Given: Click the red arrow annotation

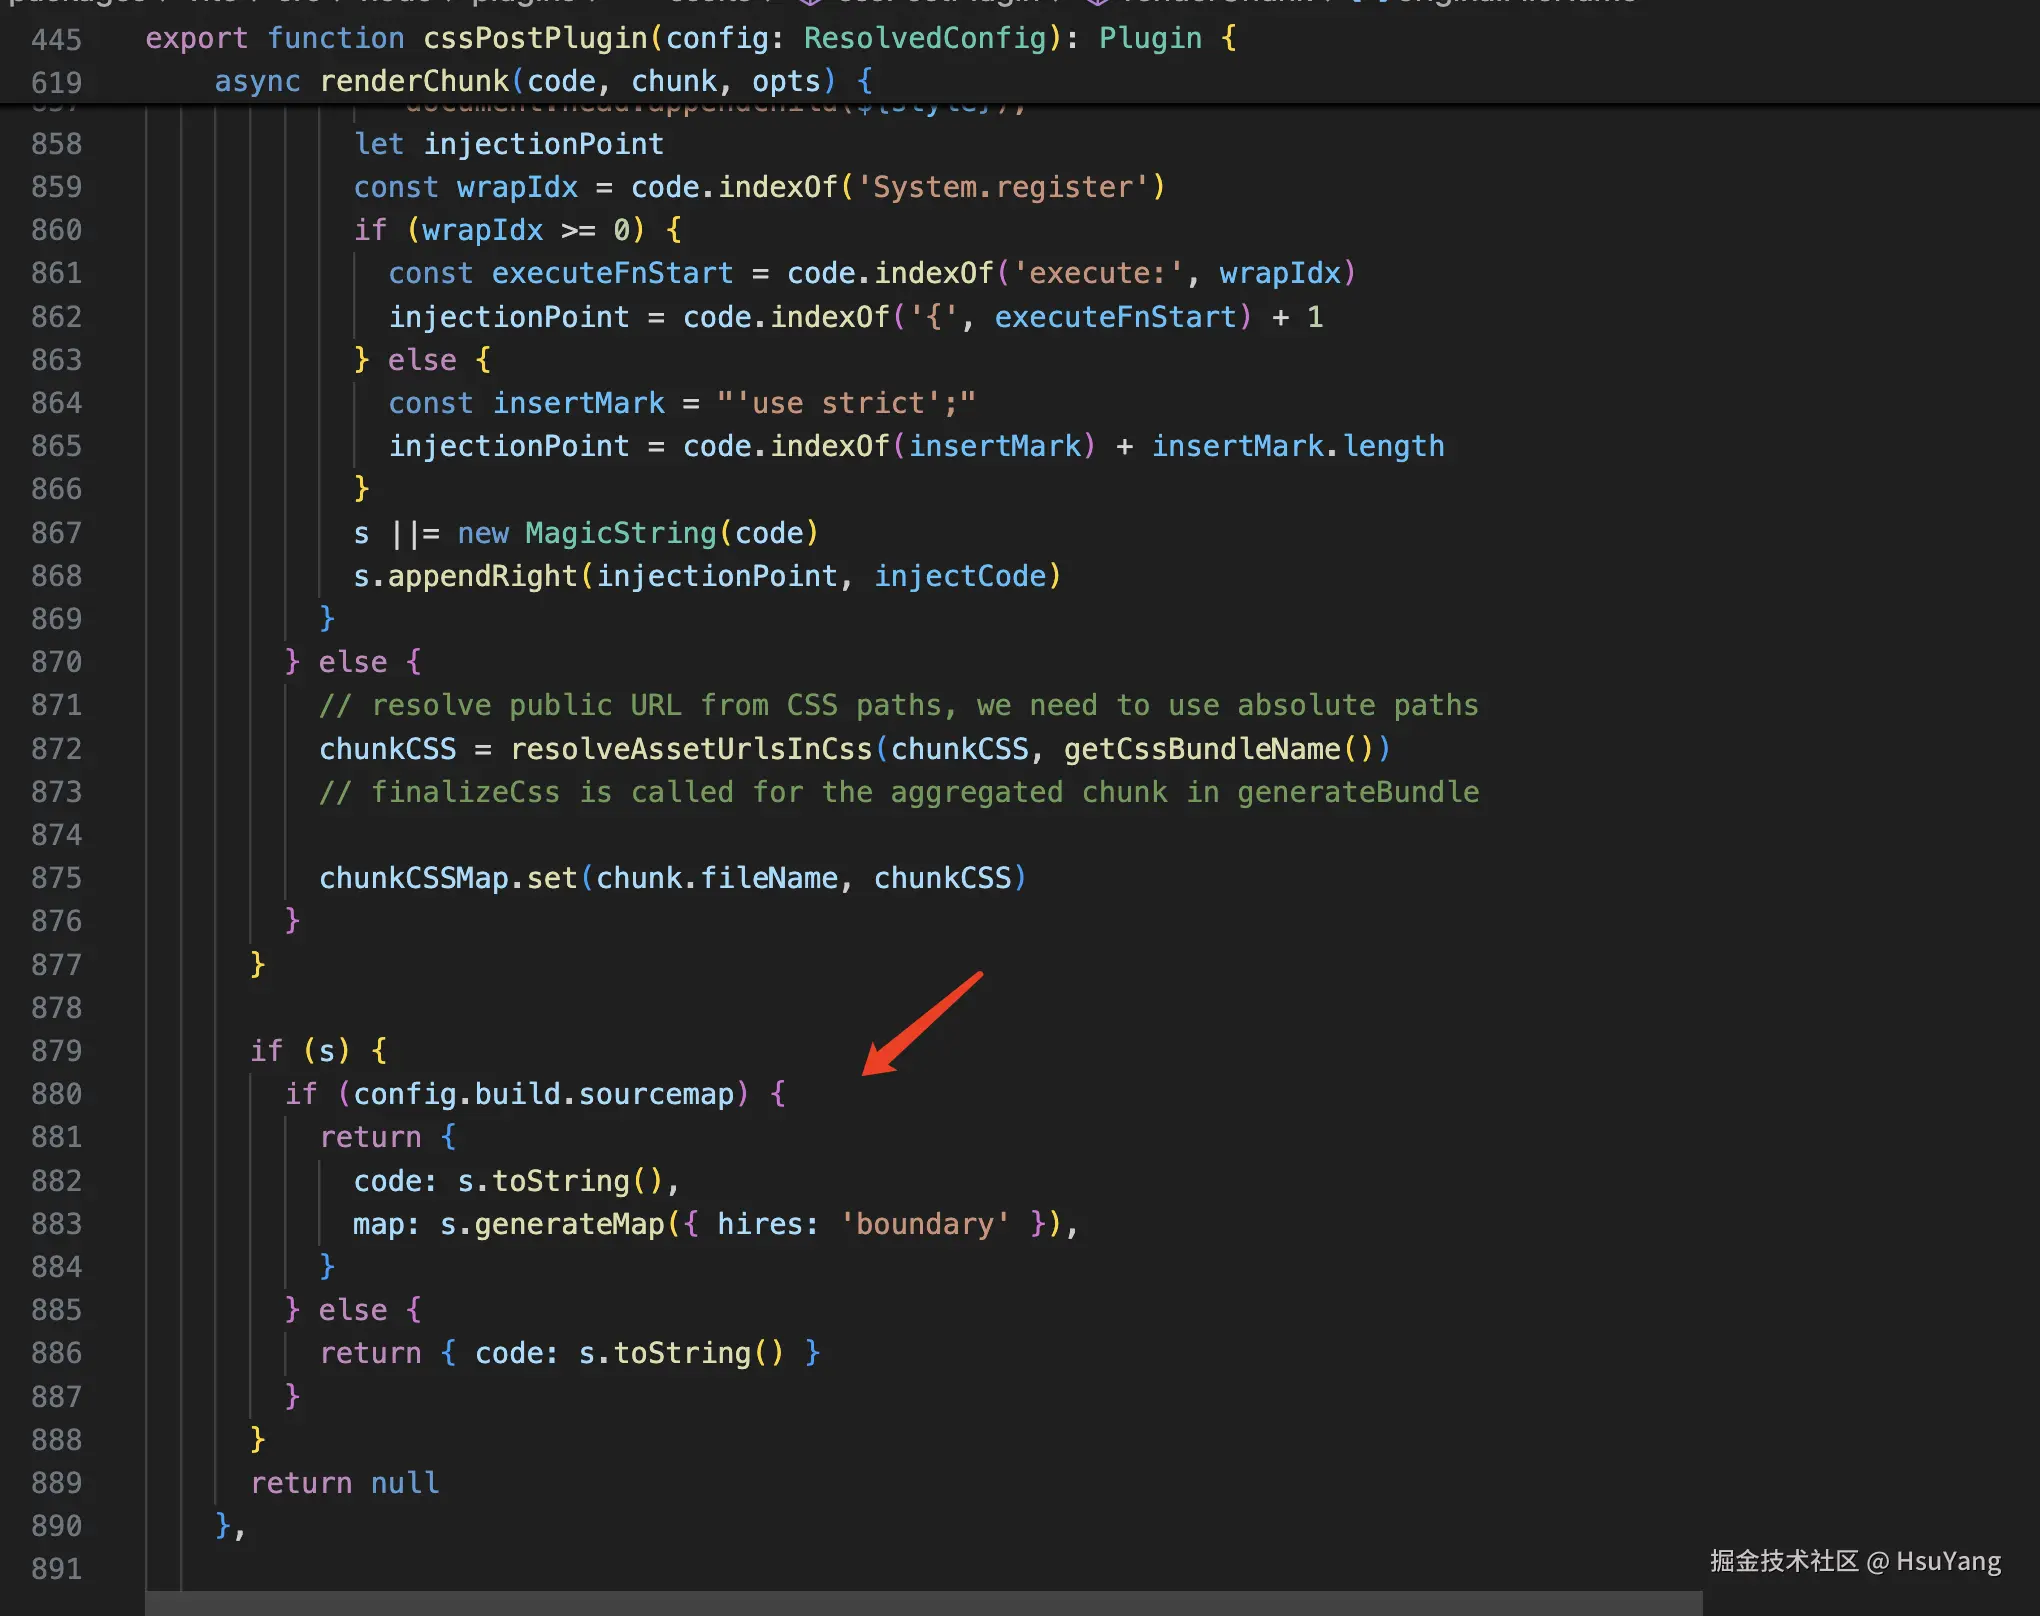Looking at the screenshot, I should 921,1024.
